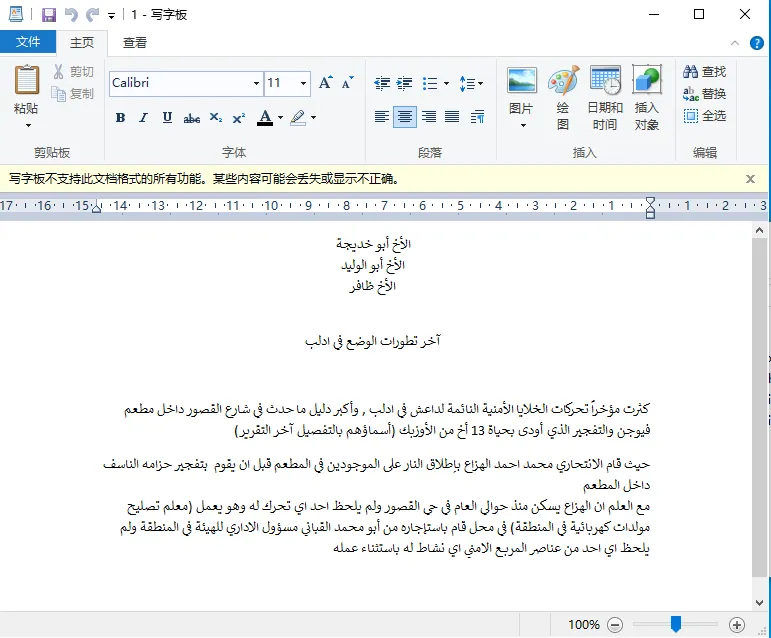Open the Calibri font family dropdown
Image resolution: width=771 pixels, height=638 pixels.
(256, 84)
